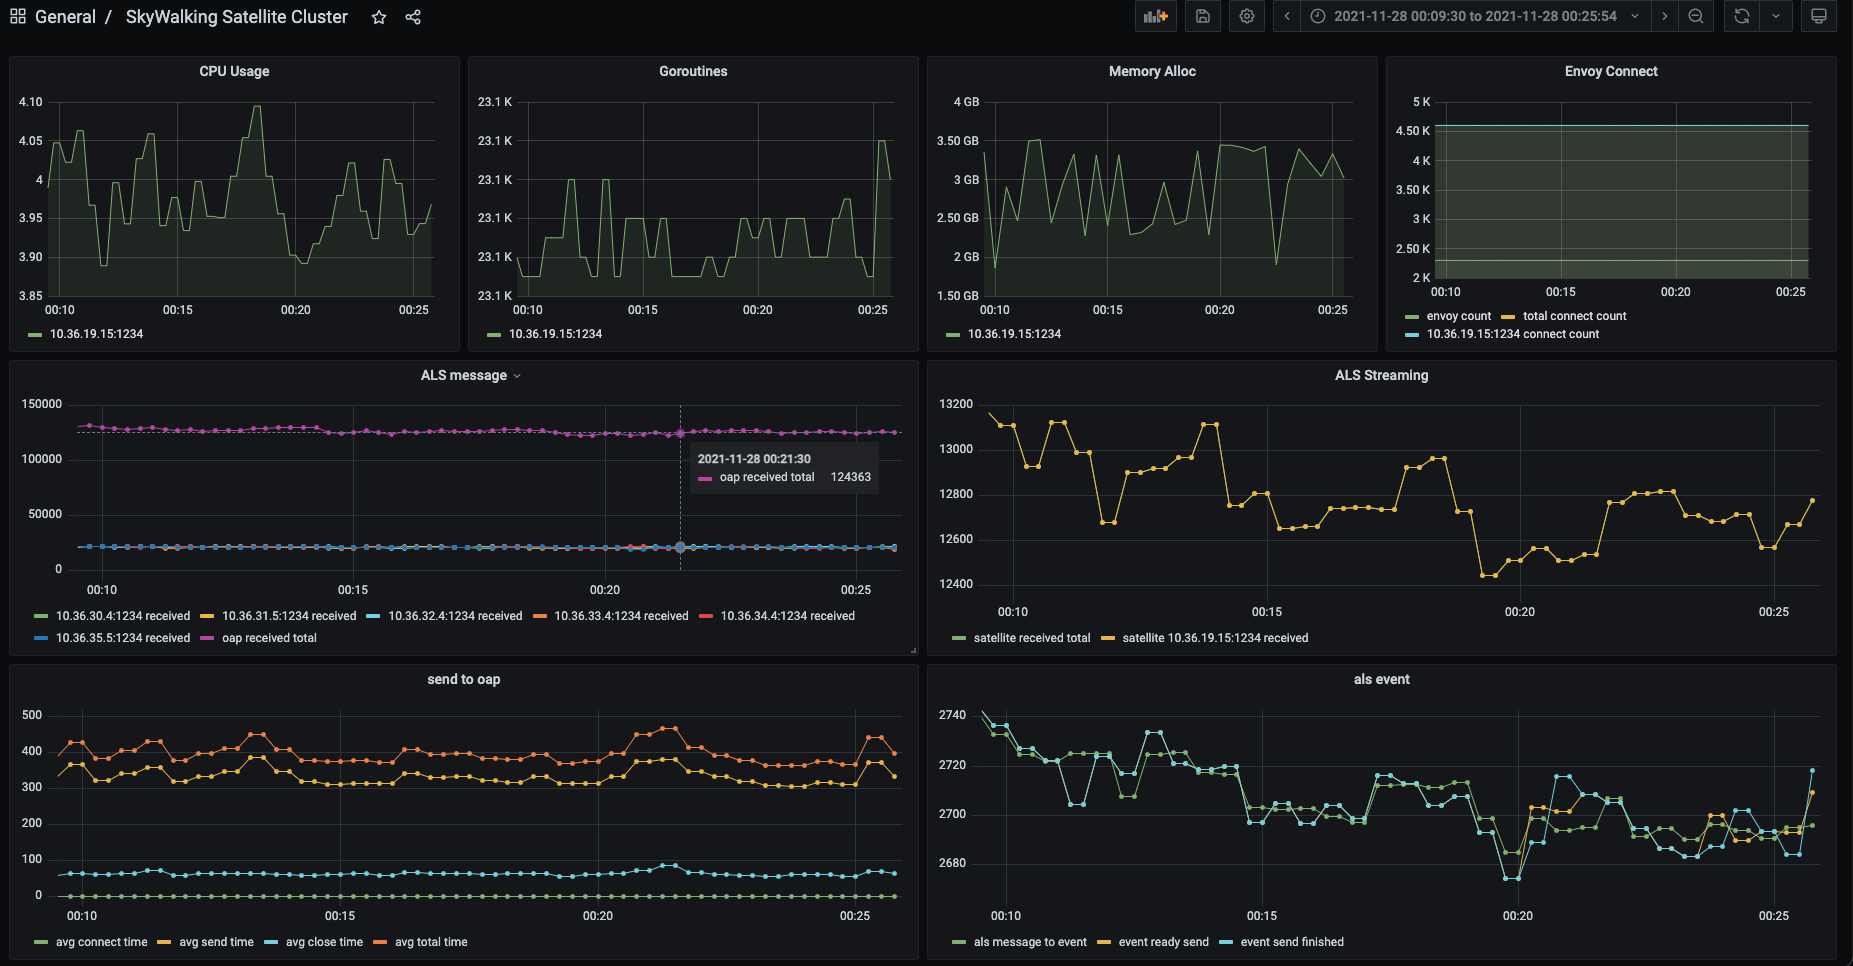Click the share dashboard icon
This screenshot has width=1853, height=966.
pos(413,17)
